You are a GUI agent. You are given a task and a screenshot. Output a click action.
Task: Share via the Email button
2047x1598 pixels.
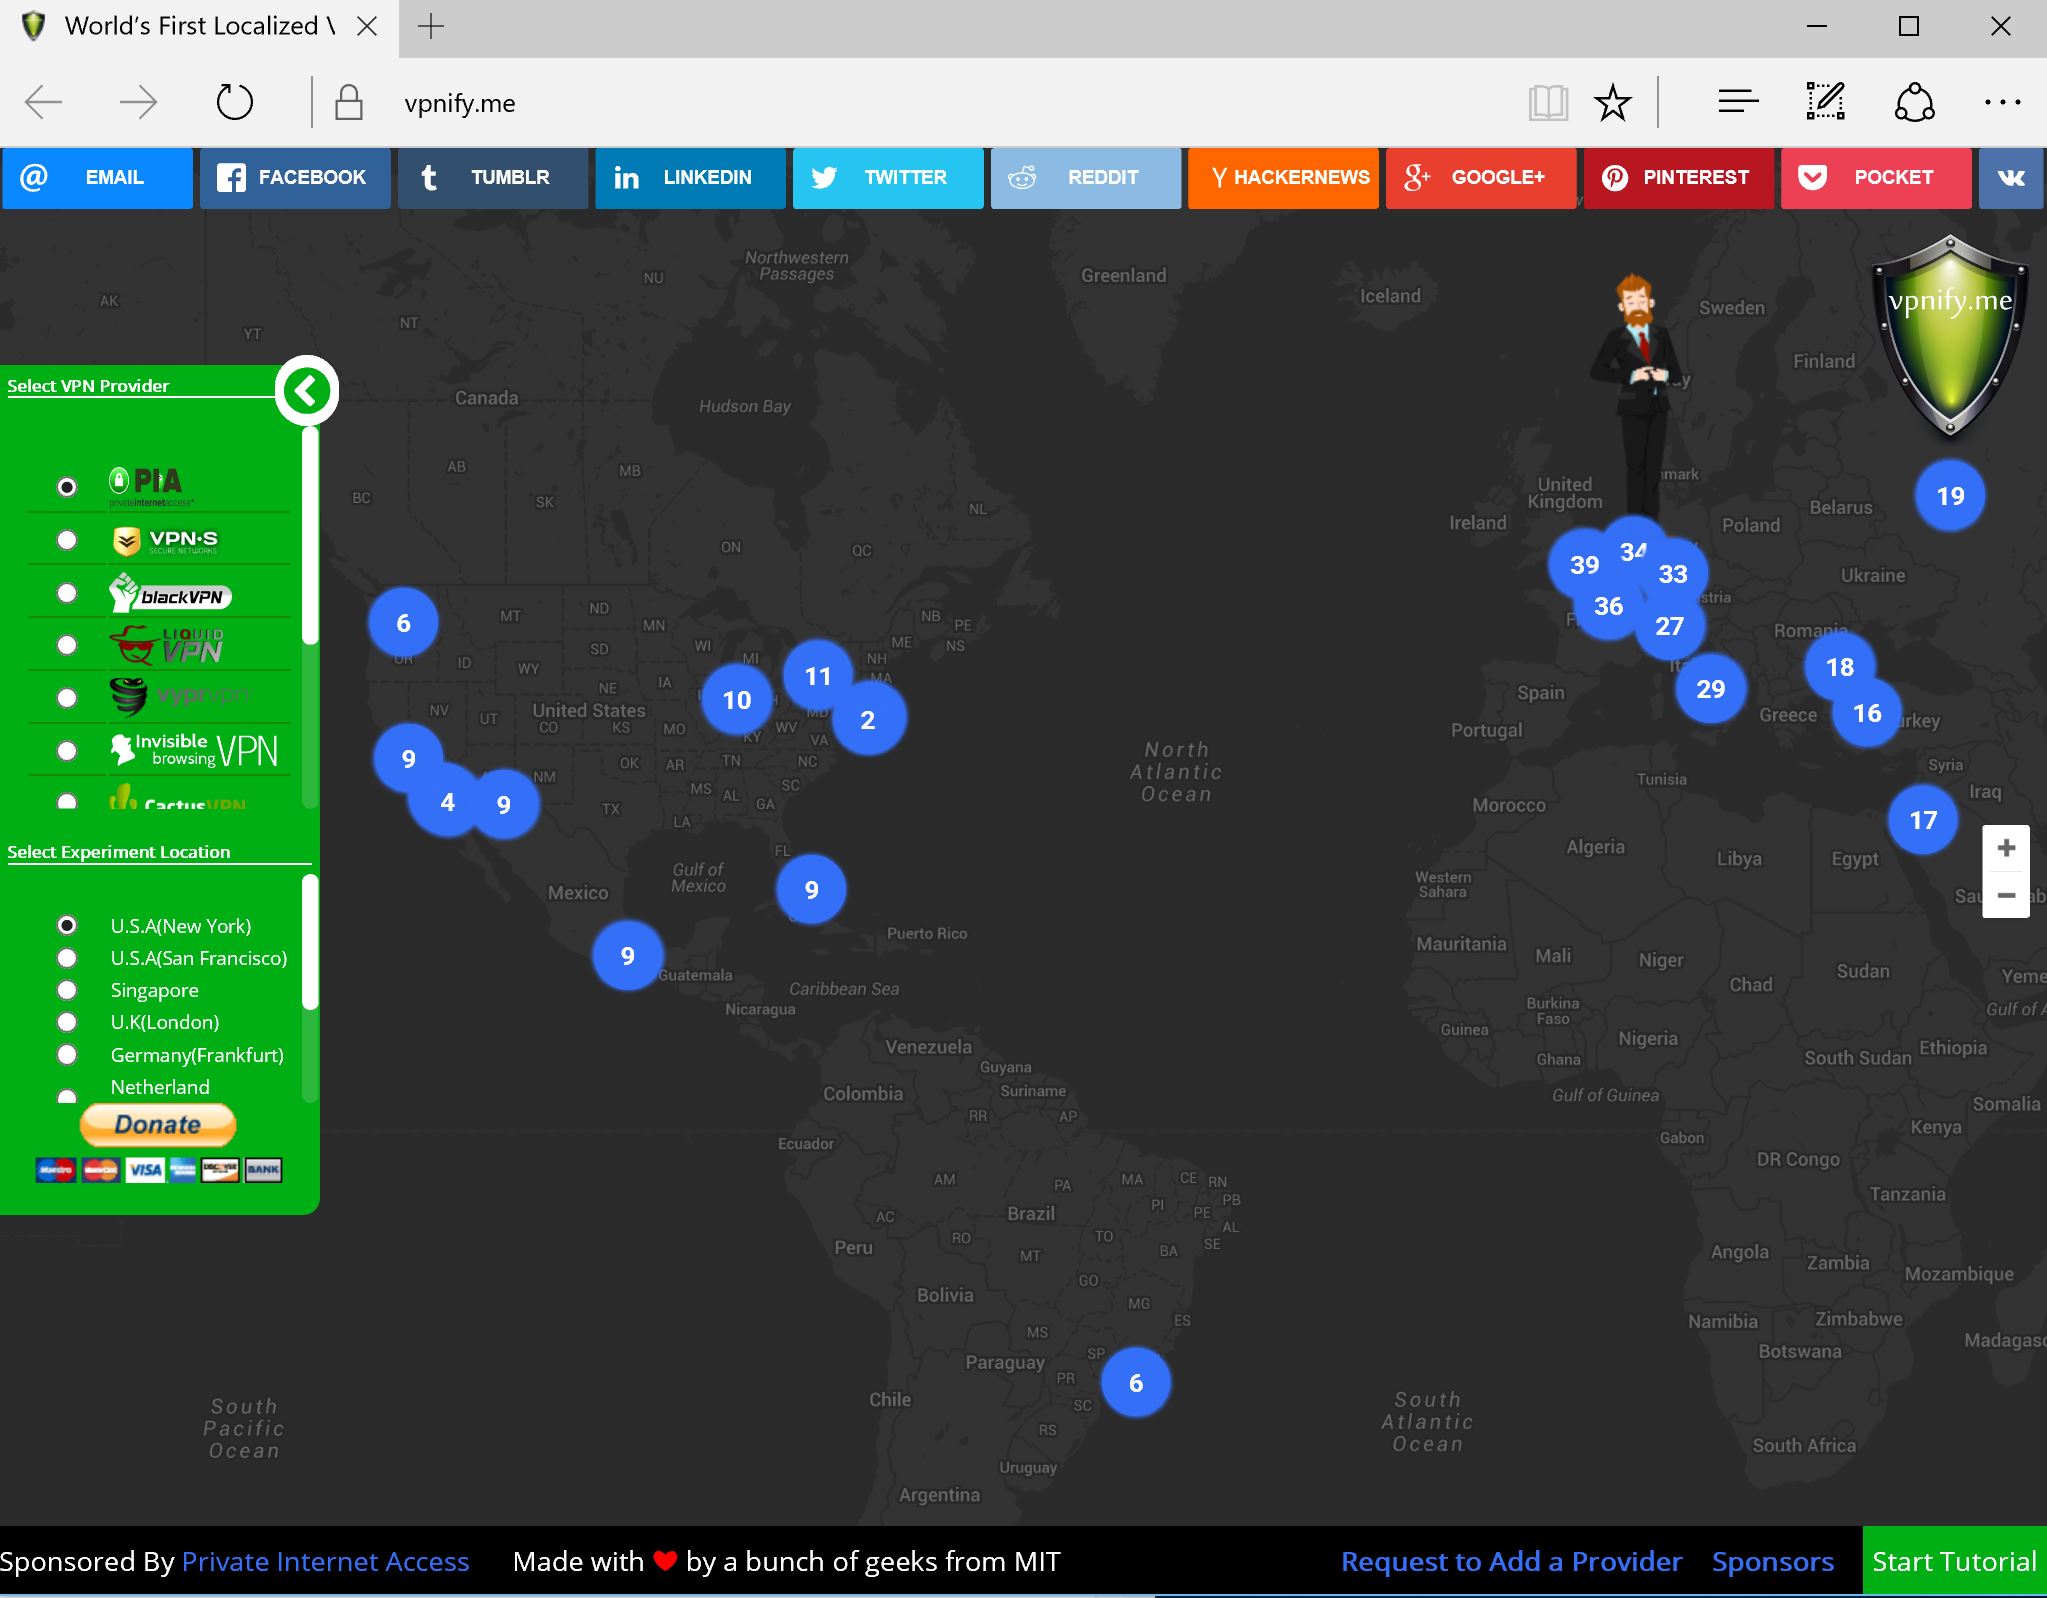point(97,178)
